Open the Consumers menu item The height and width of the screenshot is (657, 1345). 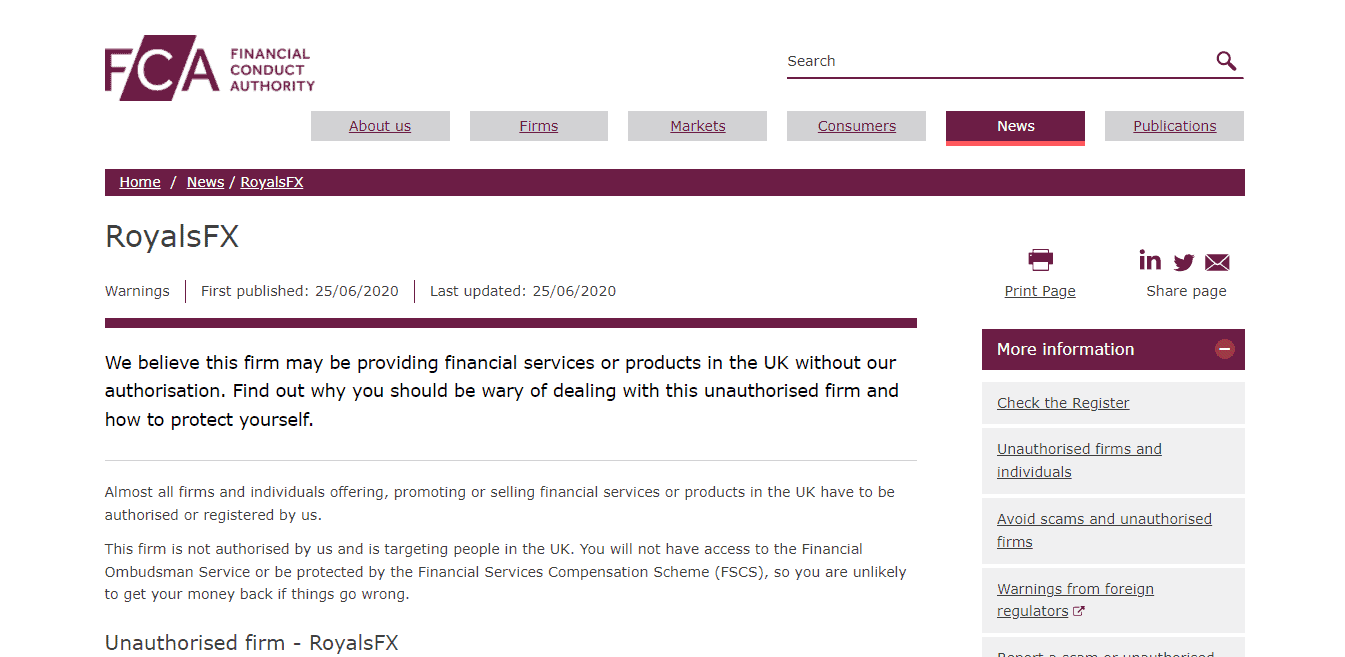pos(856,126)
